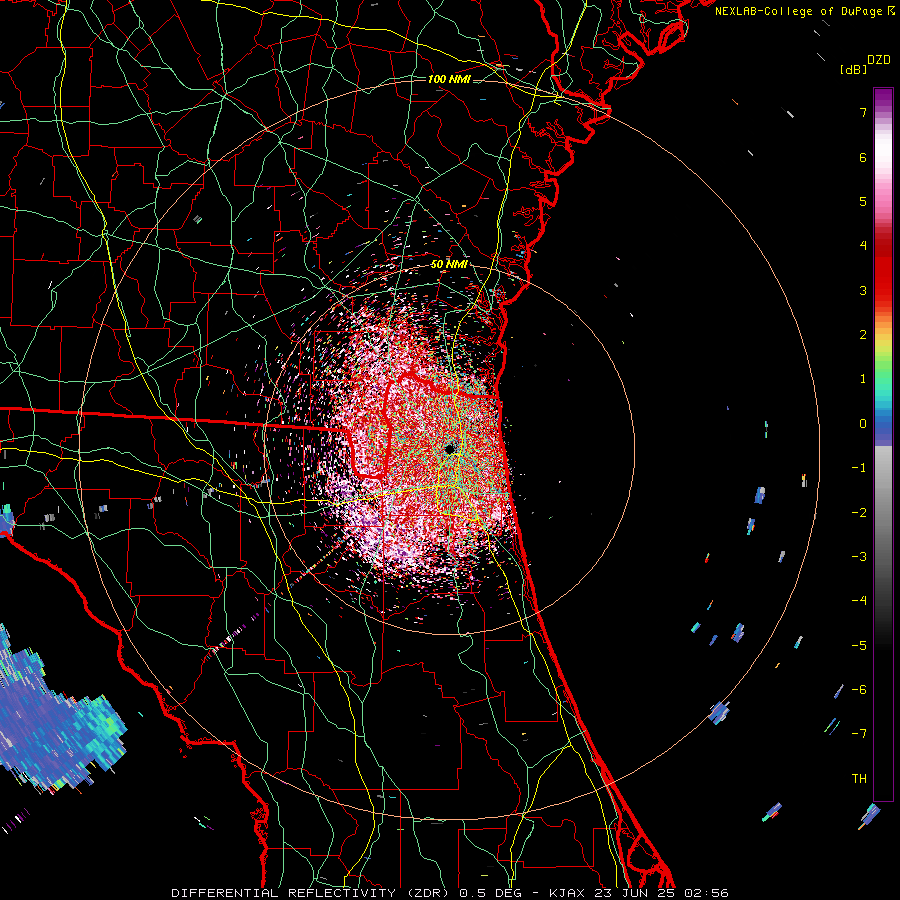The height and width of the screenshot is (900, 900).
Task: Click the 6 dB scale value
Action: click(863, 157)
